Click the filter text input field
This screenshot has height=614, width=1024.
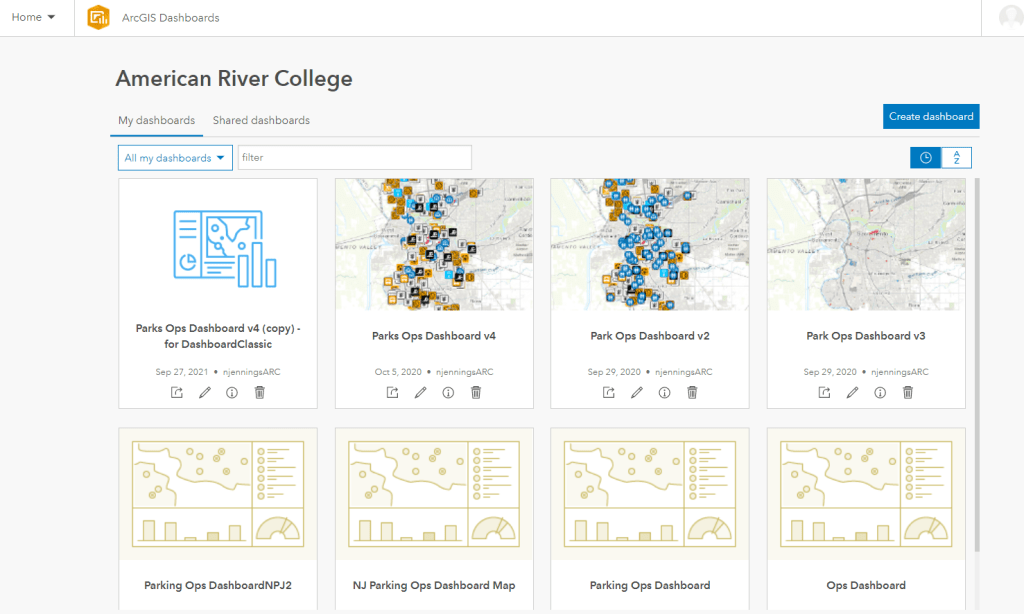point(354,158)
